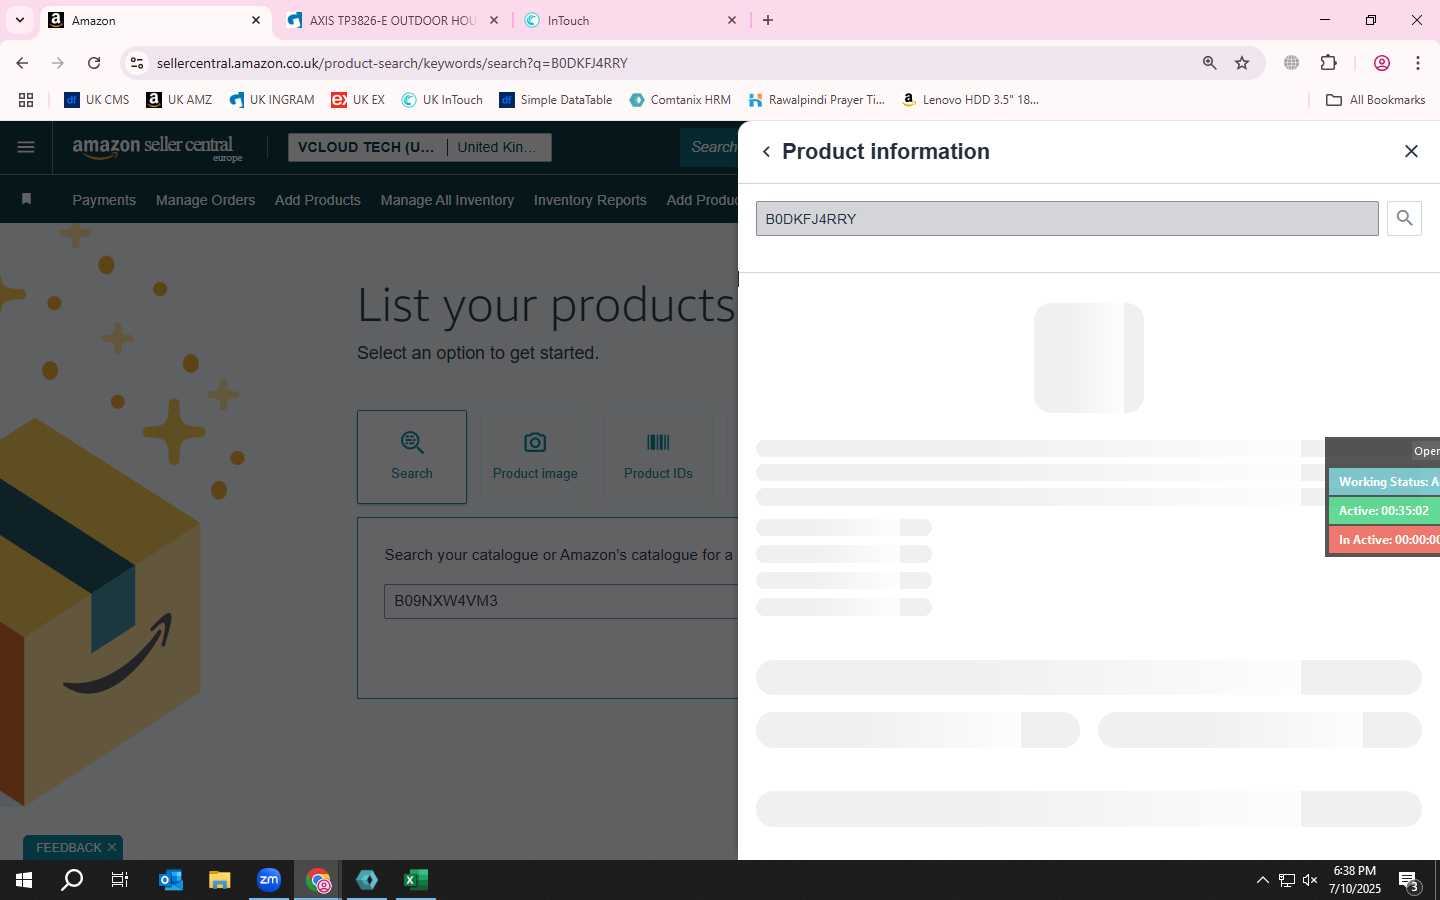Screen dimensions: 1440x900
Task: Click the Active 00:35:02 timer
Action: pyautogui.click(x=1384, y=511)
